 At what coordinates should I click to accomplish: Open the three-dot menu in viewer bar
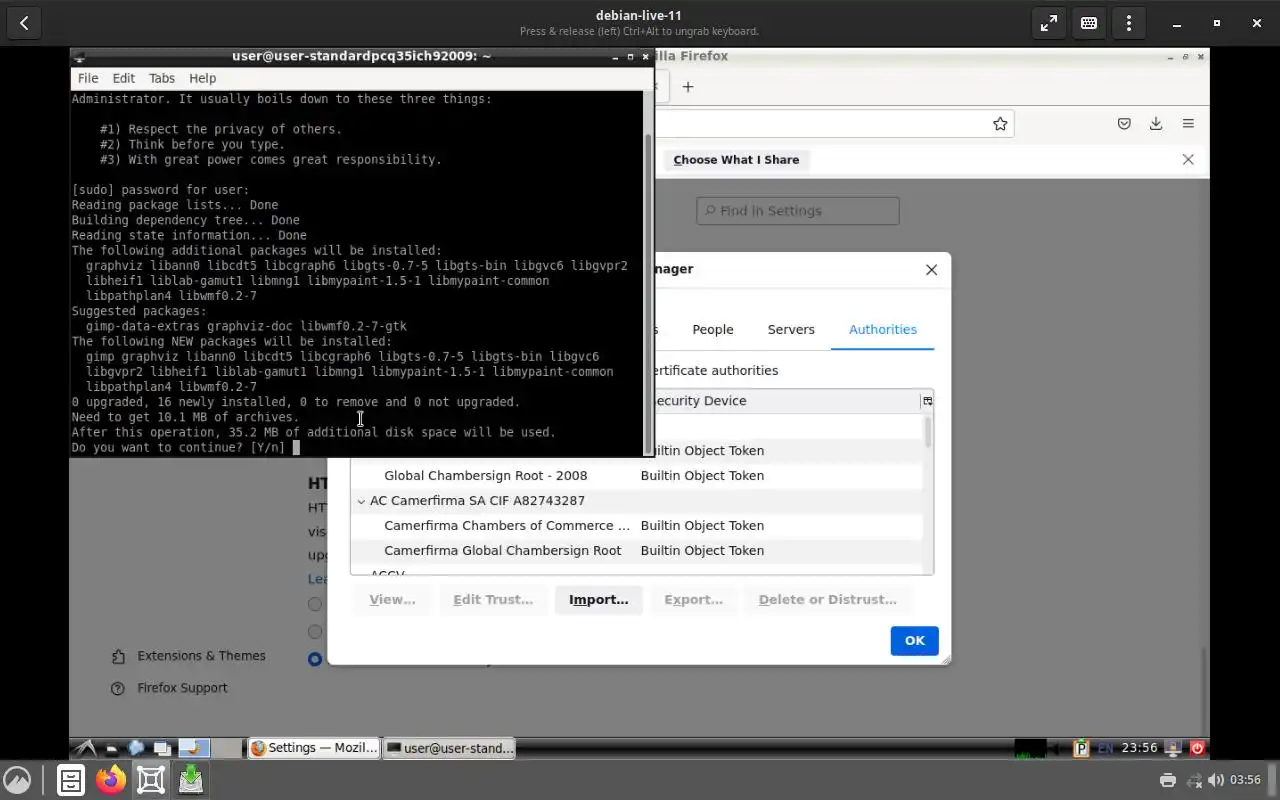[1129, 23]
